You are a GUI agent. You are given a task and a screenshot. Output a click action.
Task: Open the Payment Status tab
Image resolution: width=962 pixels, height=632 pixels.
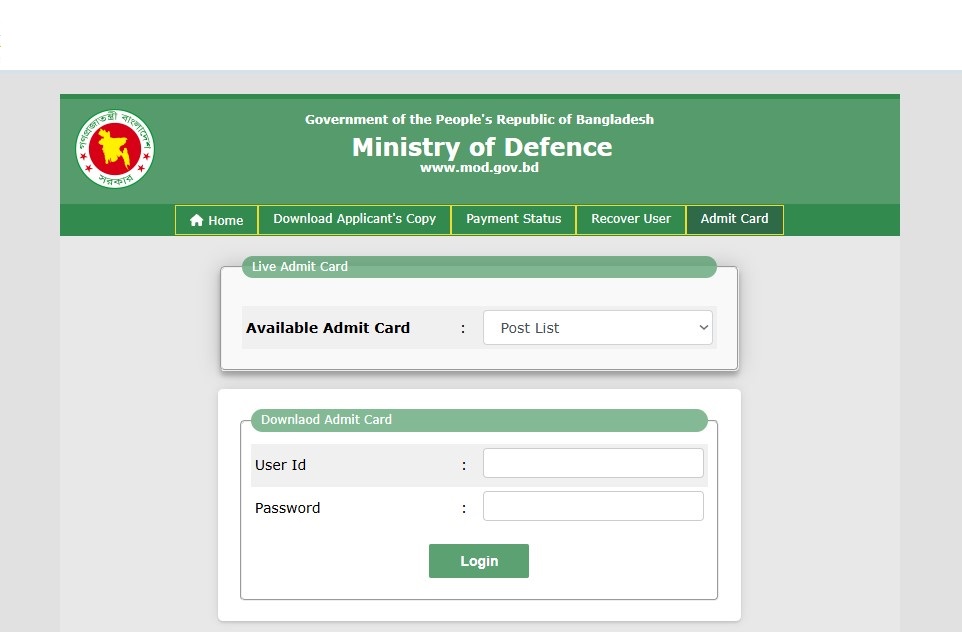click(x=513, y=219)
